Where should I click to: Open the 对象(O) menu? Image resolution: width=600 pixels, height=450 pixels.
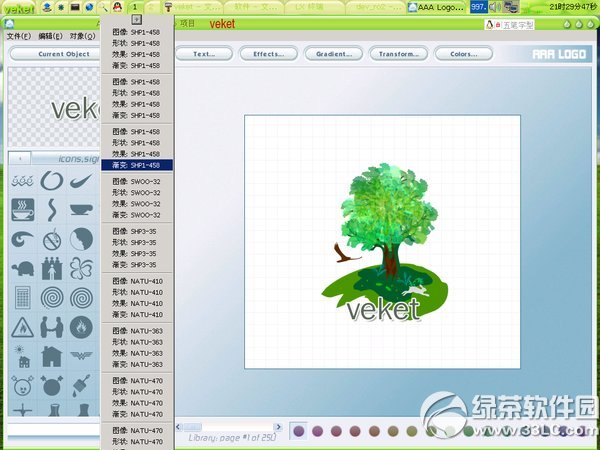pos(82,36)
